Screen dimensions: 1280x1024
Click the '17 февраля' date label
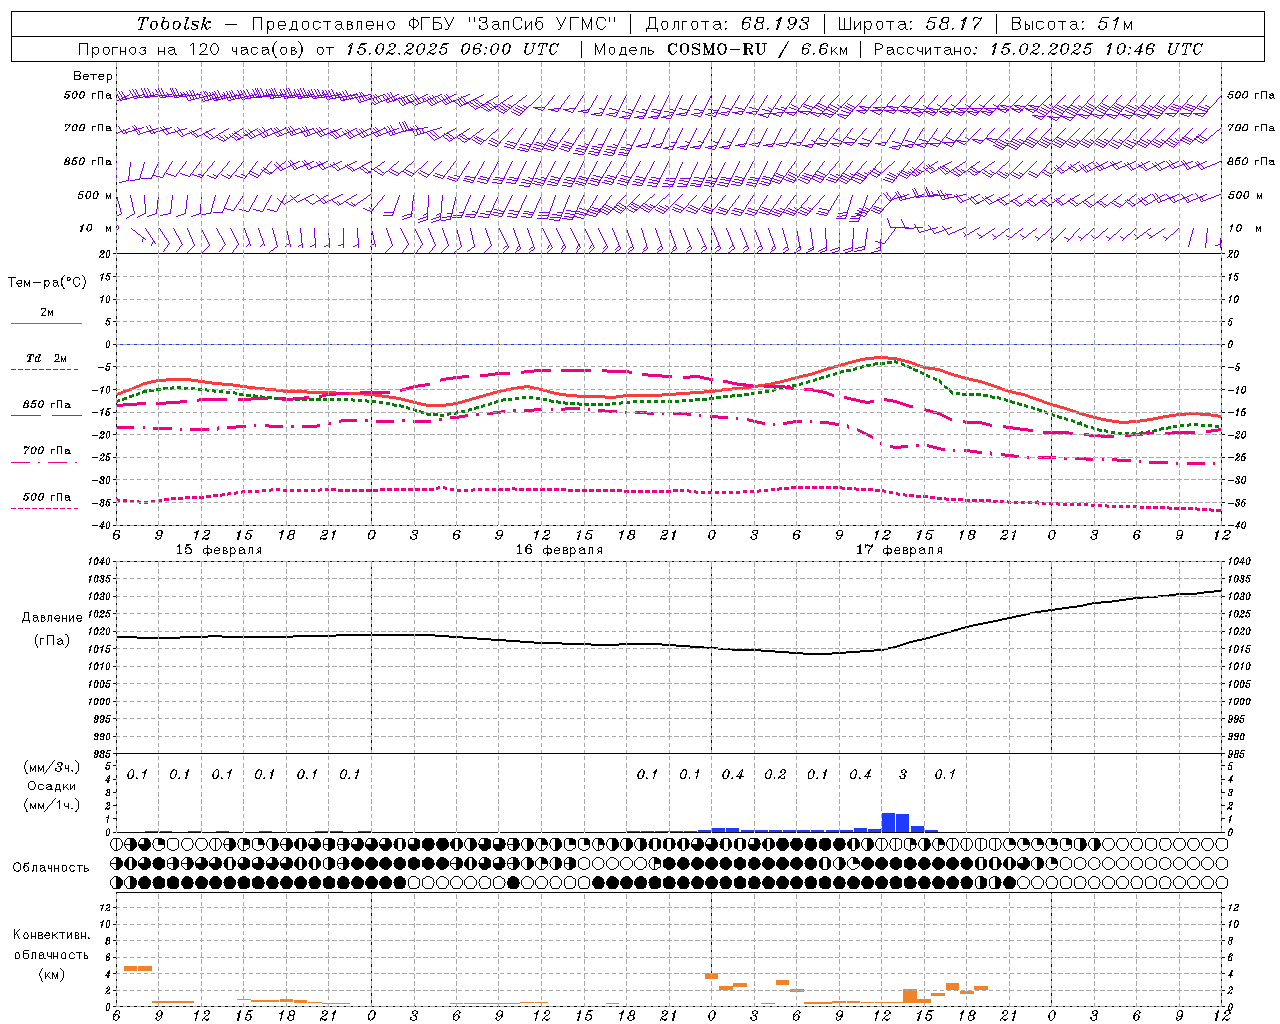(x=899, y=550)
